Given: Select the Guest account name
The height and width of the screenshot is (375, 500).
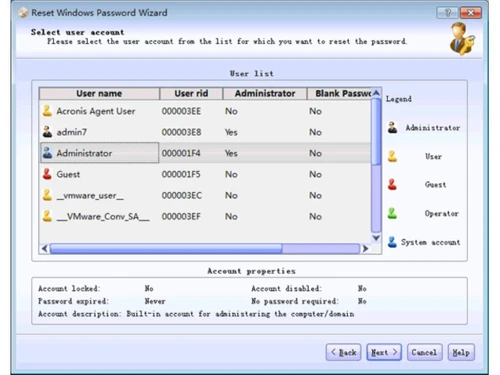Looking at the screenshot, I should tap(68, 174).
